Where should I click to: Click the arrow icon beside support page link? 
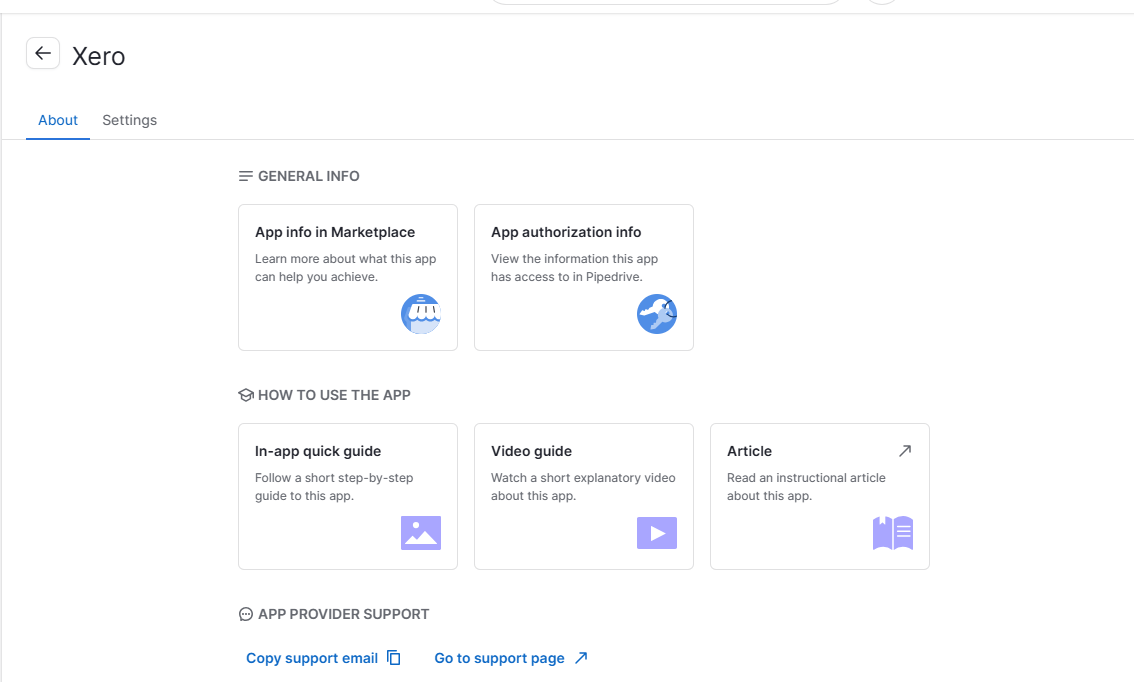581,657
